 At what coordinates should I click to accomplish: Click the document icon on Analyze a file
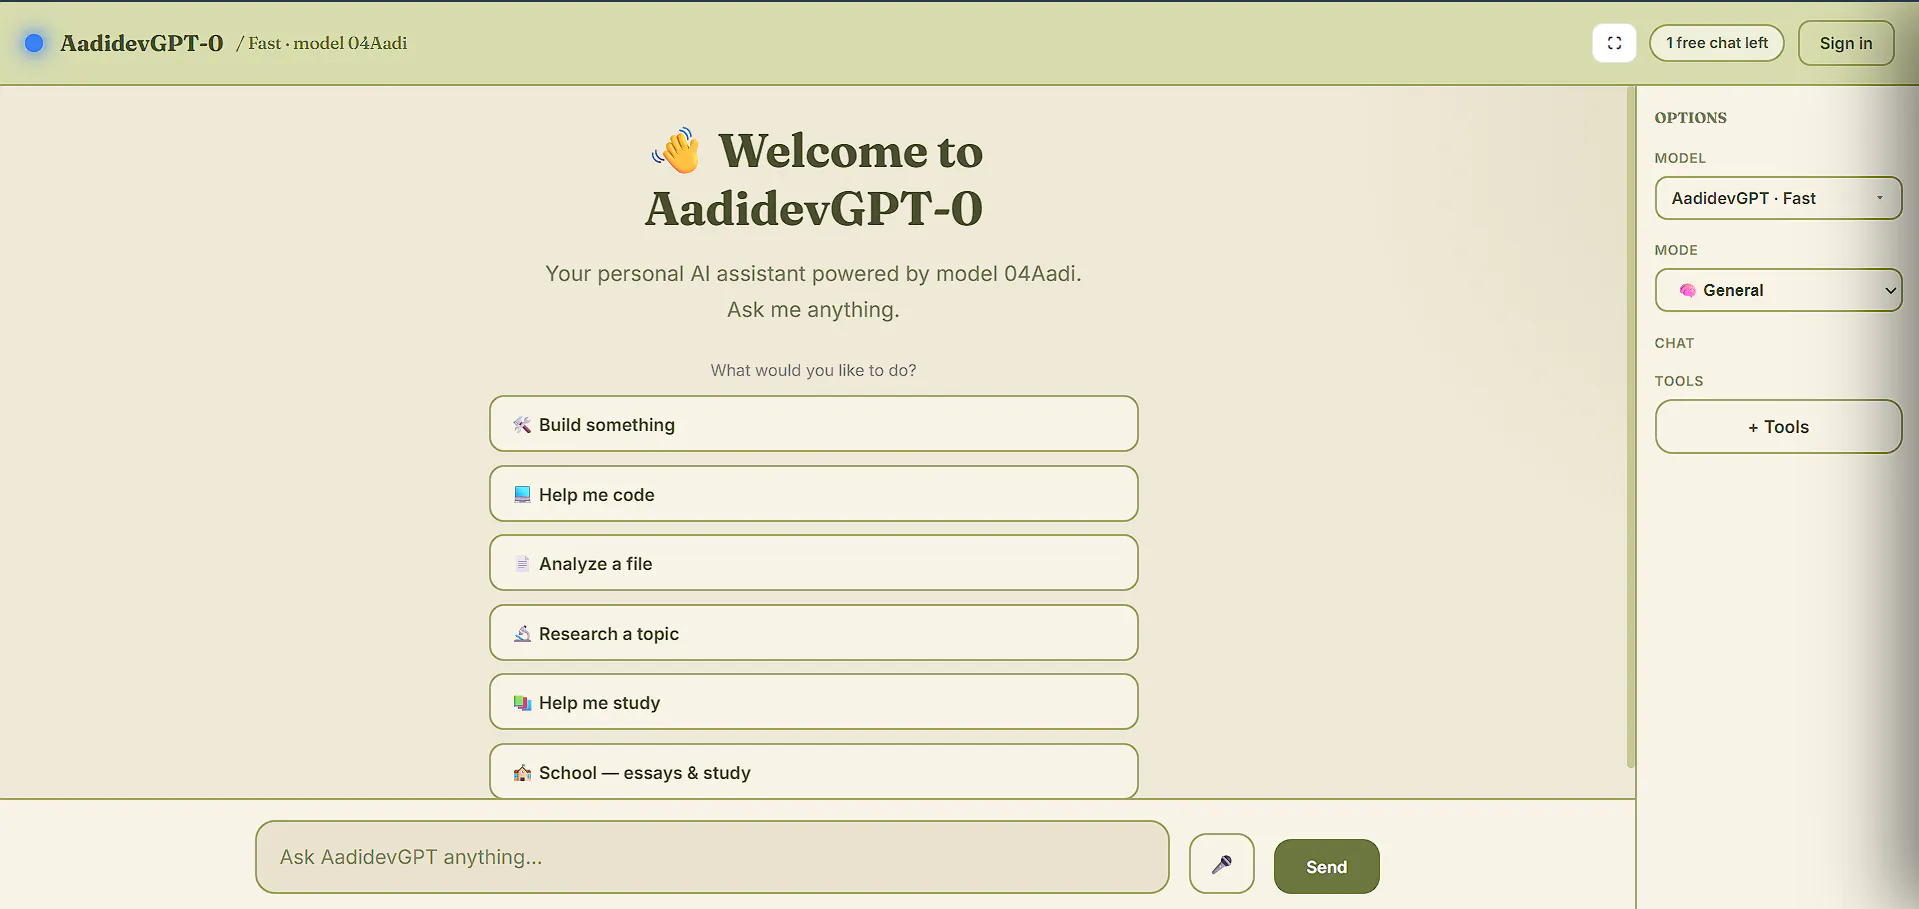pyautogui.click(x=522, y=564)
